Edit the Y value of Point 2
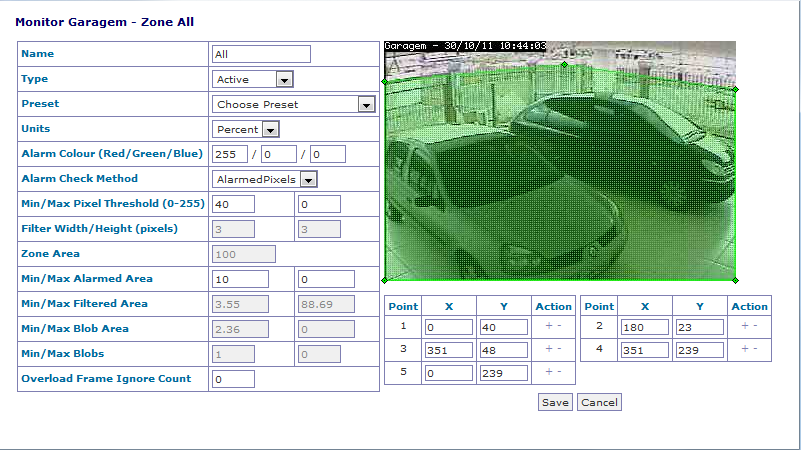 point(700,327)
